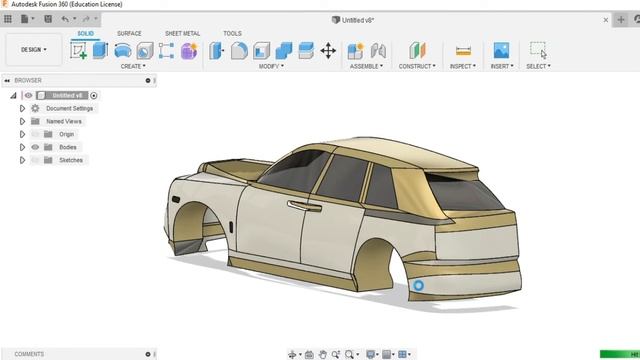The image size is (640, 360).
Task: Click the Zoom fit magnifier icon
Action: pos(349,354)
